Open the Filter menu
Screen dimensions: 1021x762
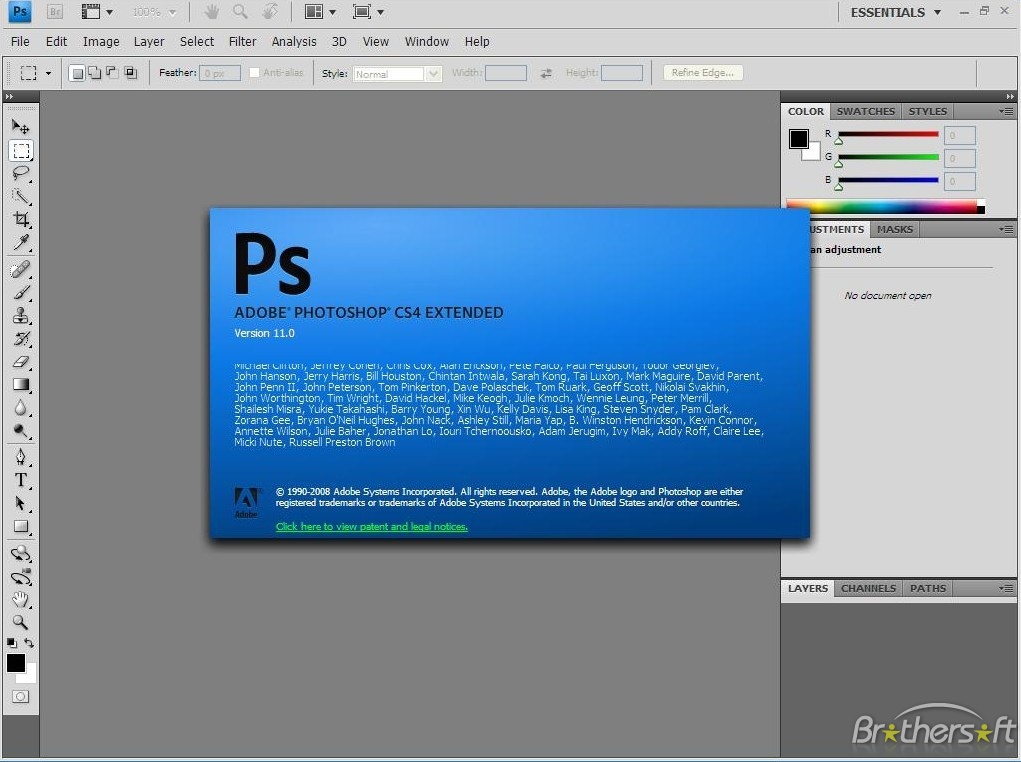click(241, 41)
